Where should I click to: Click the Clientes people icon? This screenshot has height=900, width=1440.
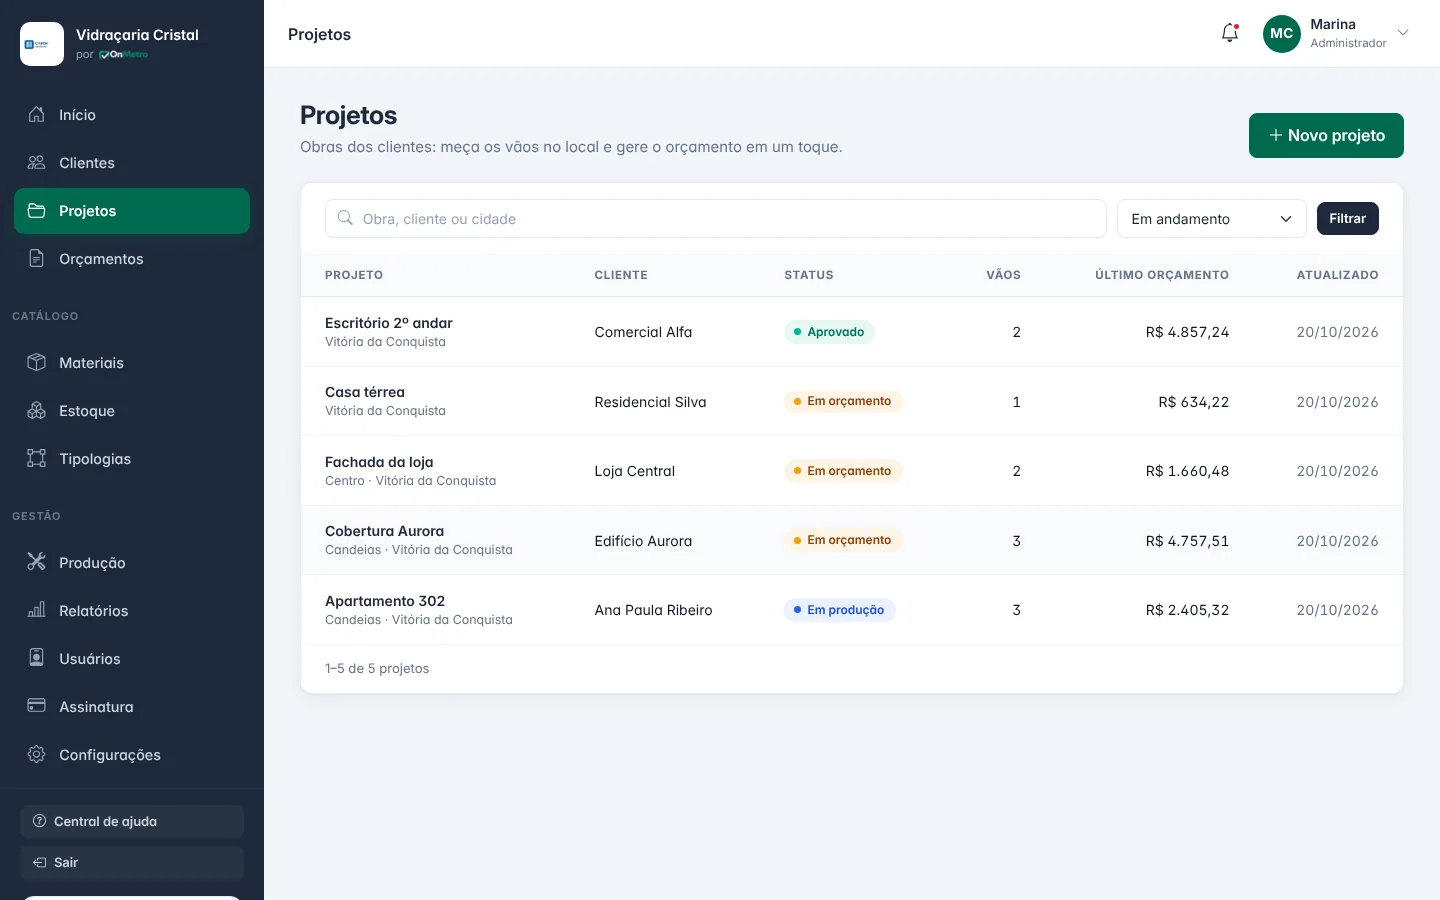click(37, 163)
